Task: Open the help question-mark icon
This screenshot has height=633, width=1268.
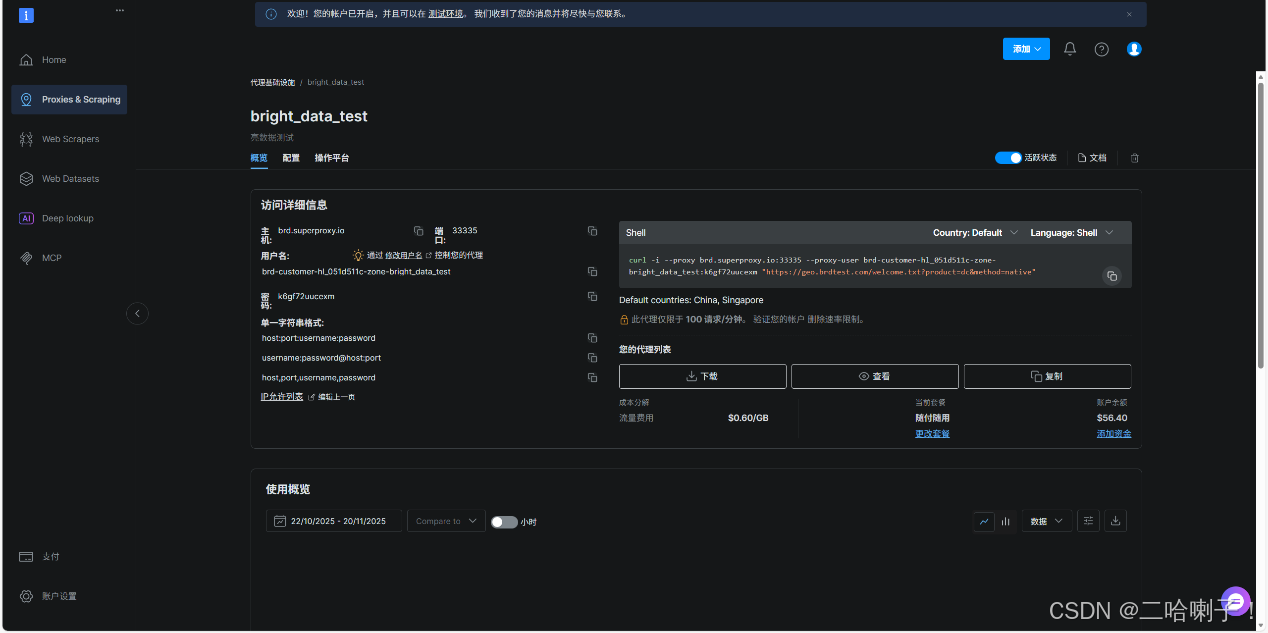Action: tap(1101, 49)
